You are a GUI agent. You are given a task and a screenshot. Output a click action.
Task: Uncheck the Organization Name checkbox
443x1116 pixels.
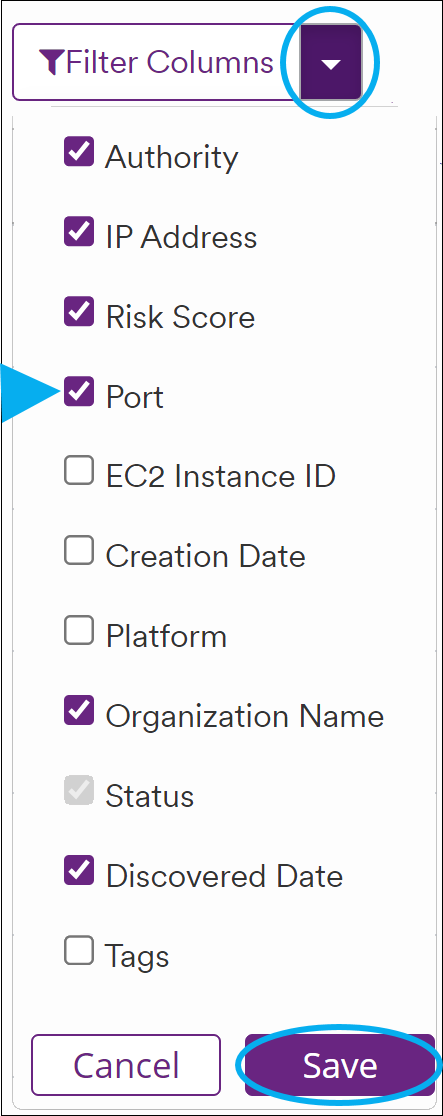(x=79, y=710)
